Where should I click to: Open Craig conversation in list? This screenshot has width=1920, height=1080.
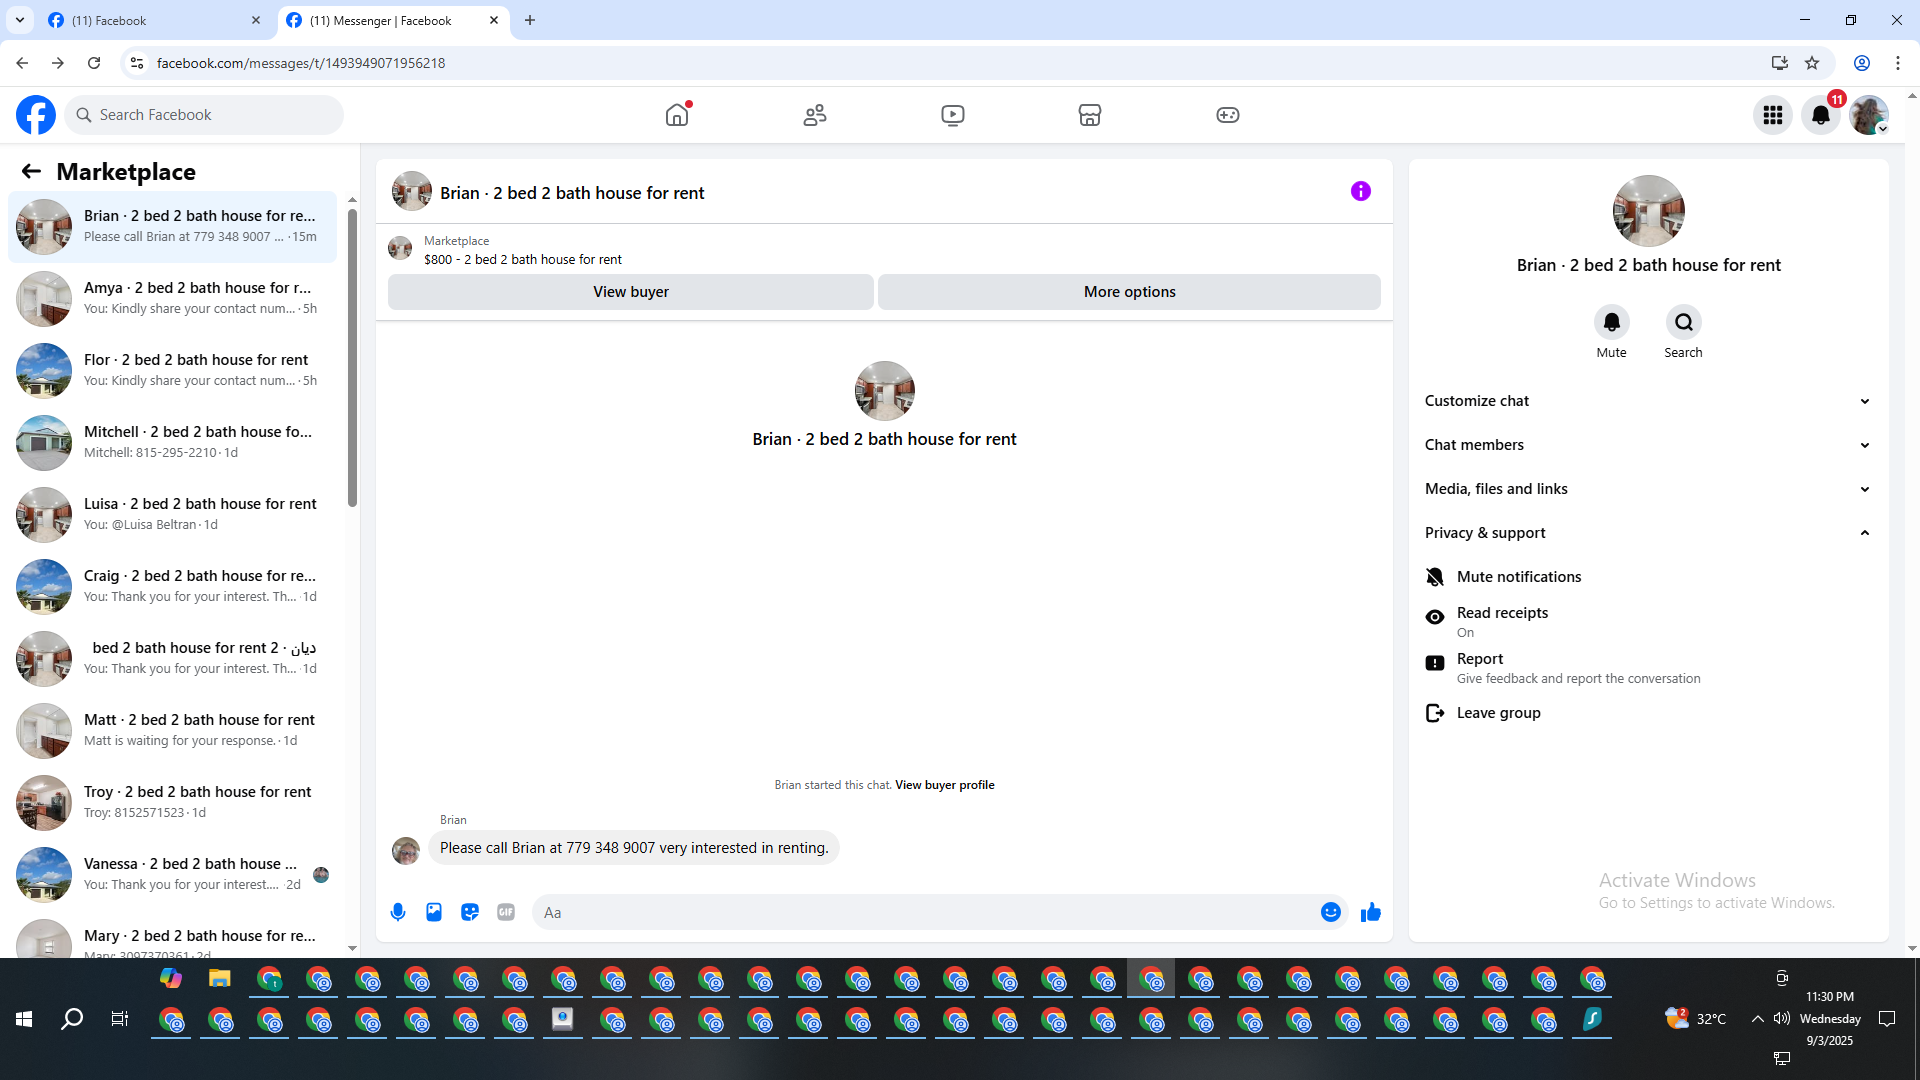pos(172,586)
